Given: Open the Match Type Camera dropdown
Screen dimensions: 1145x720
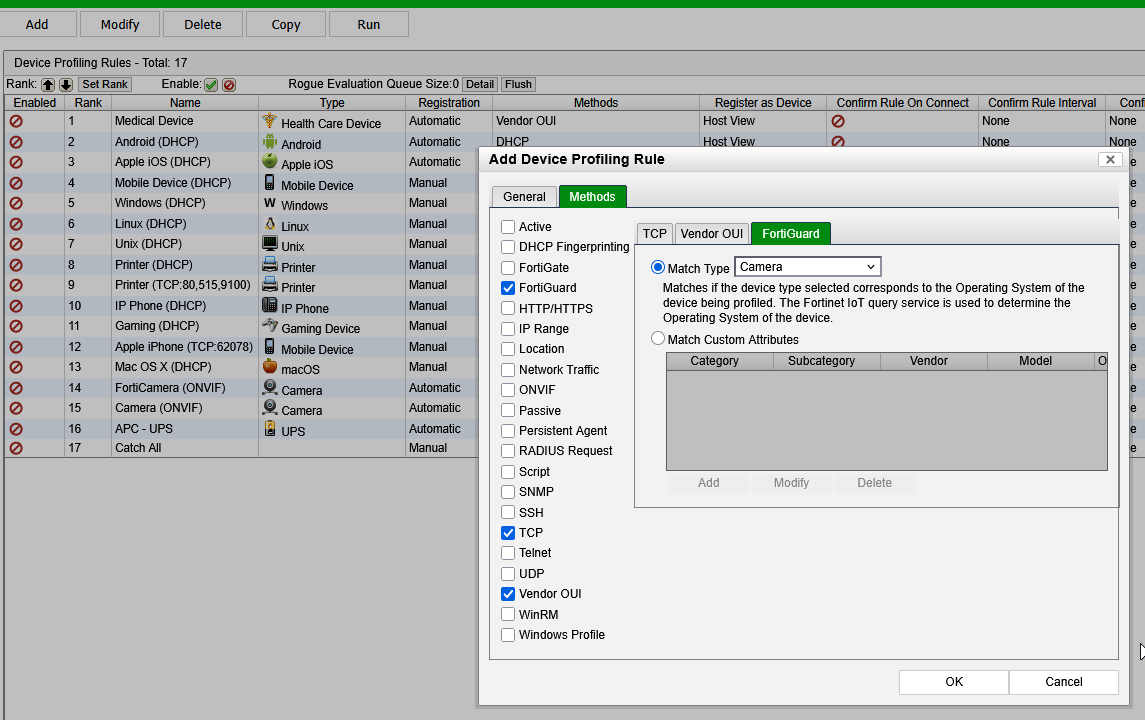Looking at the screenshot, I should click(x=808, y=267).
